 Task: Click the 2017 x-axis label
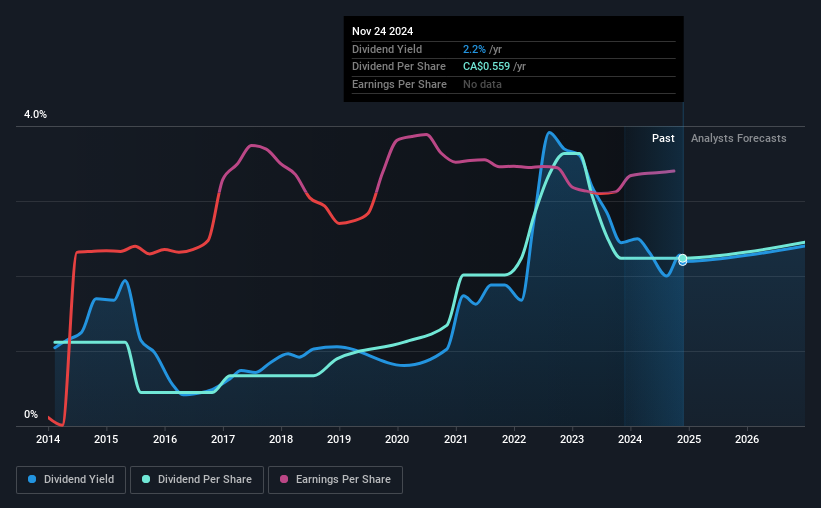[x=223, y=439]
